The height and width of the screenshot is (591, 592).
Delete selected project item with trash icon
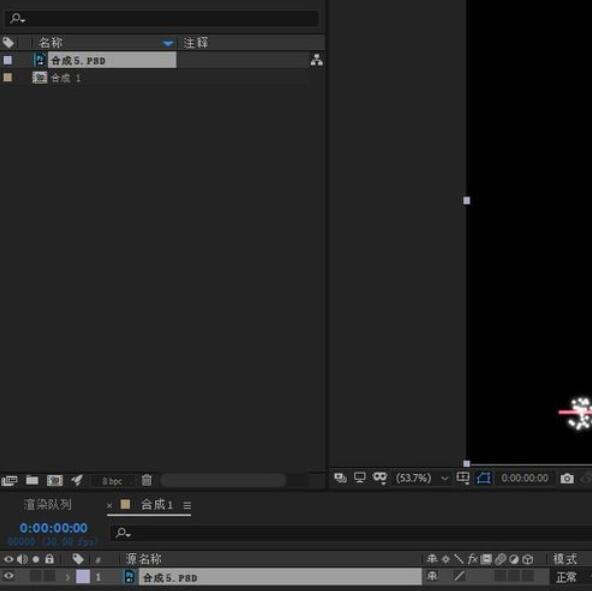point(146,480)
